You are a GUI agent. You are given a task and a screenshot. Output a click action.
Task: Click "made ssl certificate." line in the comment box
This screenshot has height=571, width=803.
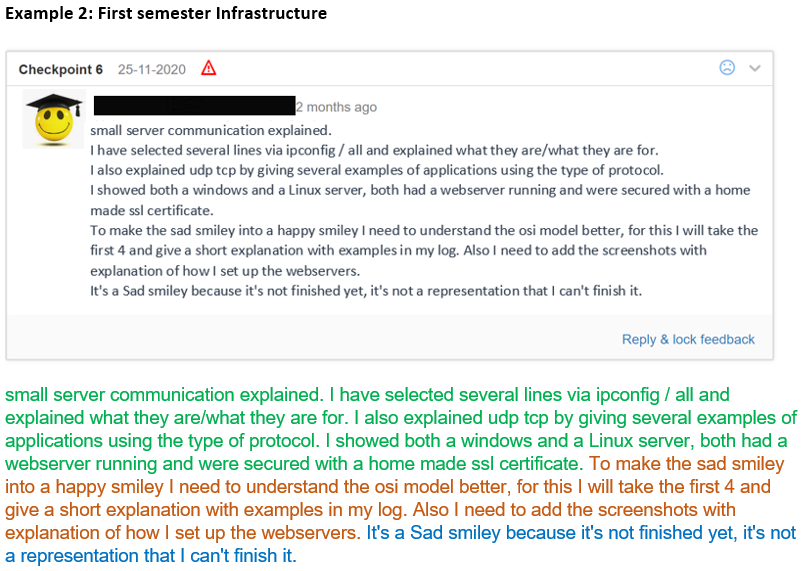coord(151,210)
